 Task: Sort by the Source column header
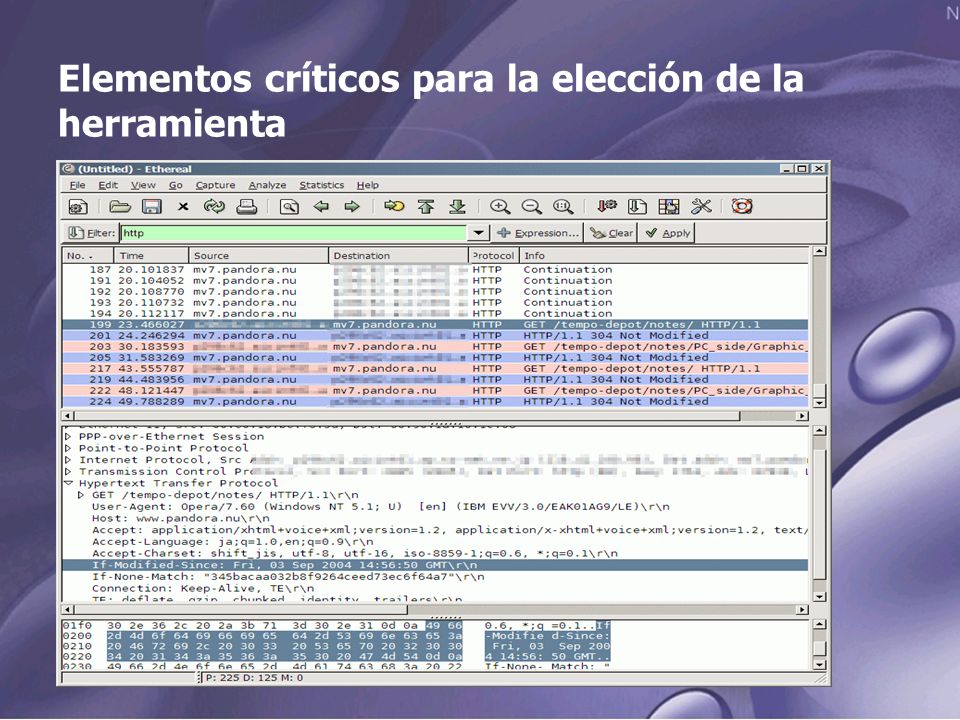[258, 256]
